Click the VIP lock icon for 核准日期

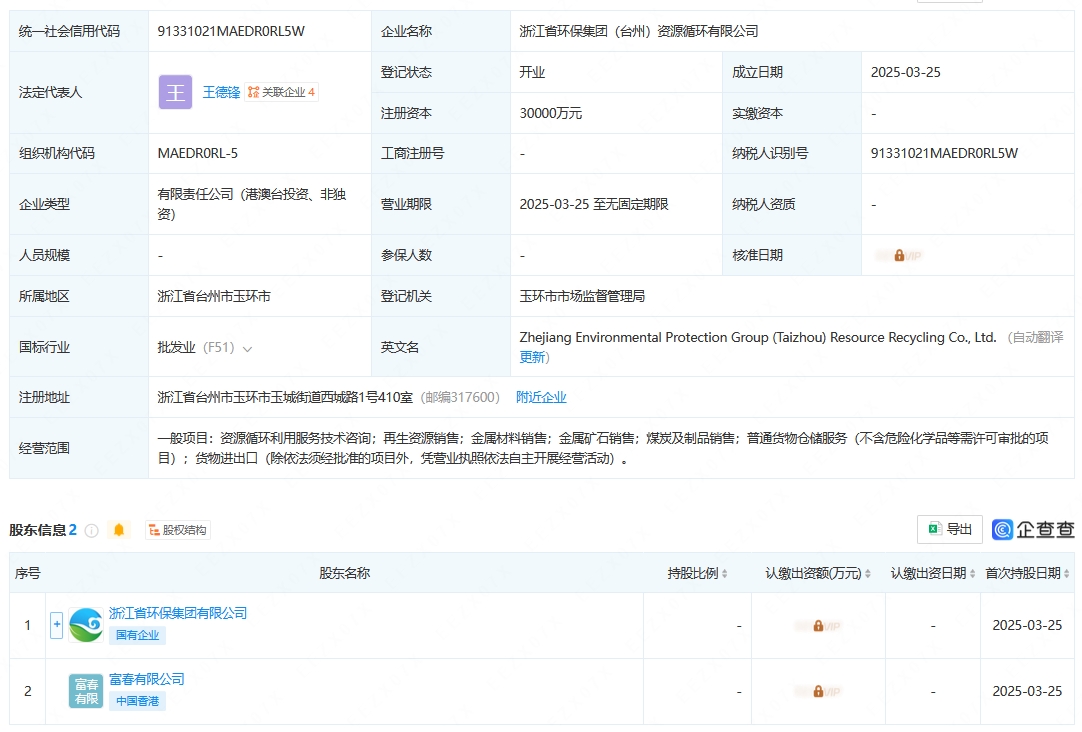pos(899,256)
